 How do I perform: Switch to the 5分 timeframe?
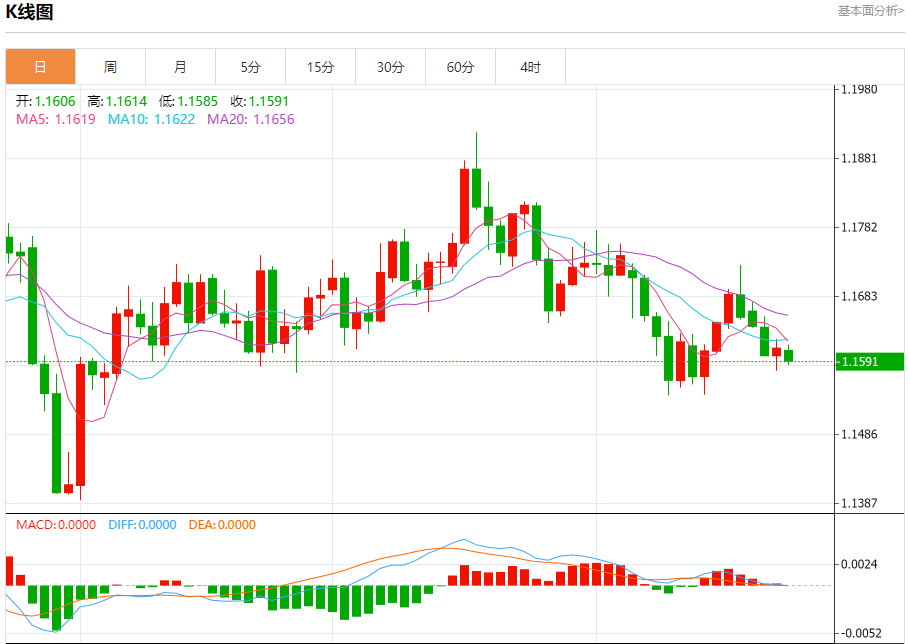click(250, 67)
